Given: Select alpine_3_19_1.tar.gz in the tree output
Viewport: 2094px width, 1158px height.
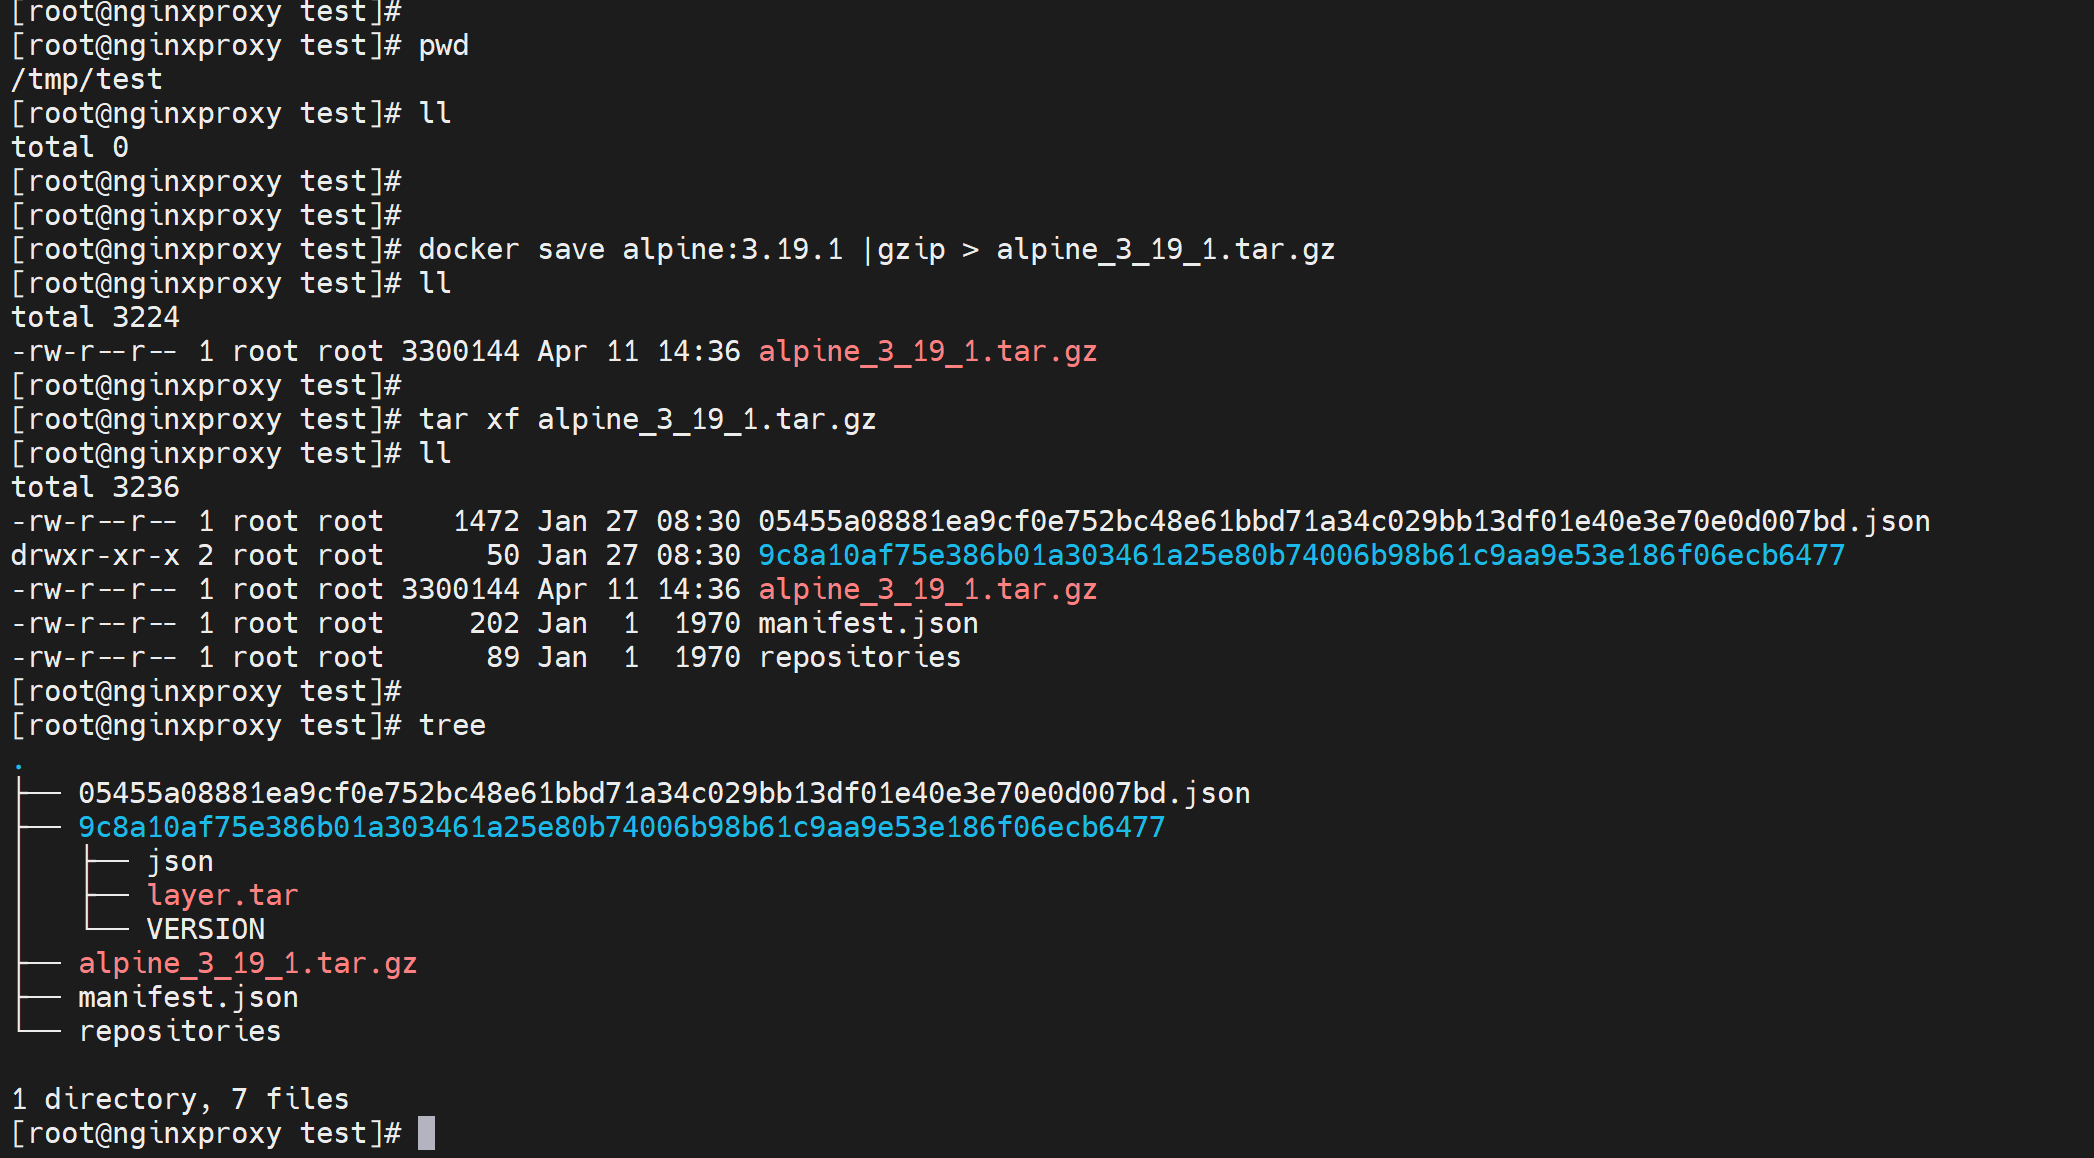Looking at the screenshot, I should pos(247,964).
